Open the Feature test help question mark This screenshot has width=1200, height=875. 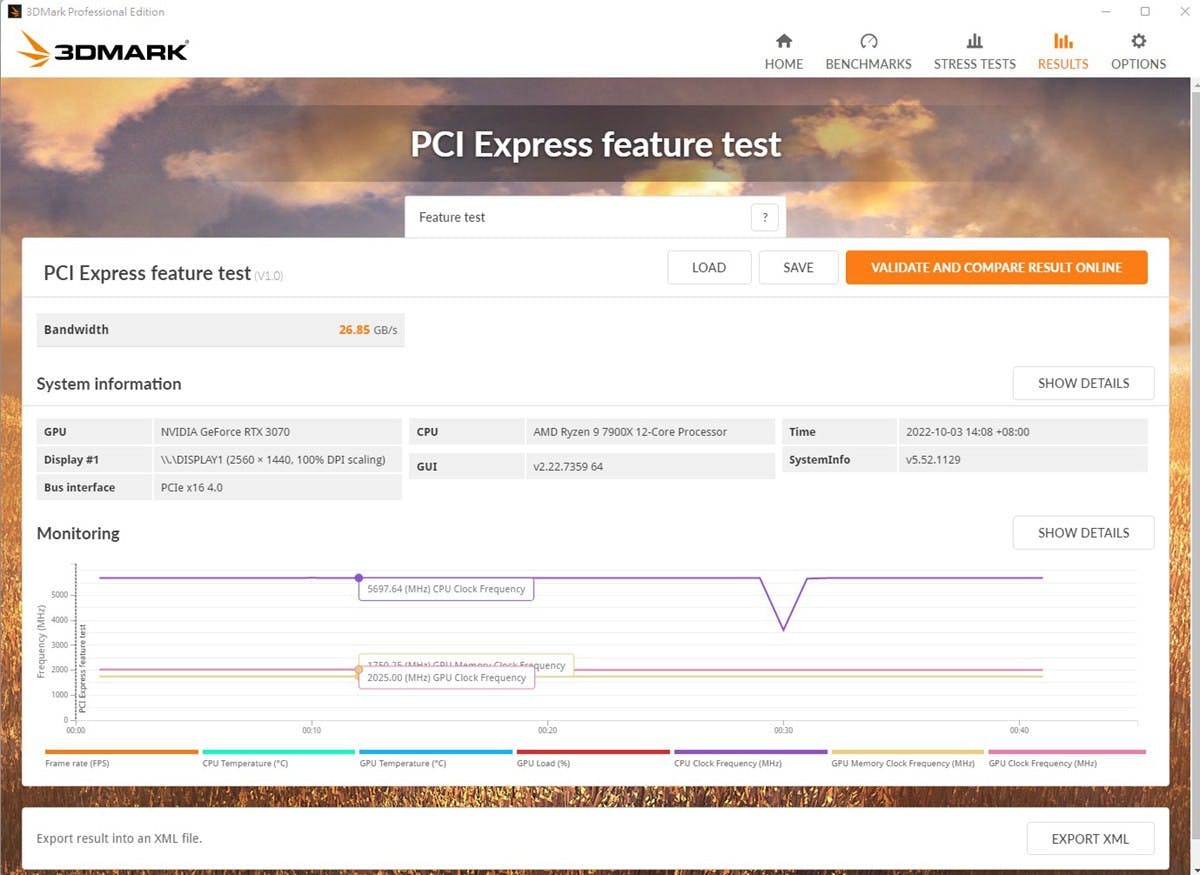pos(764,217)
